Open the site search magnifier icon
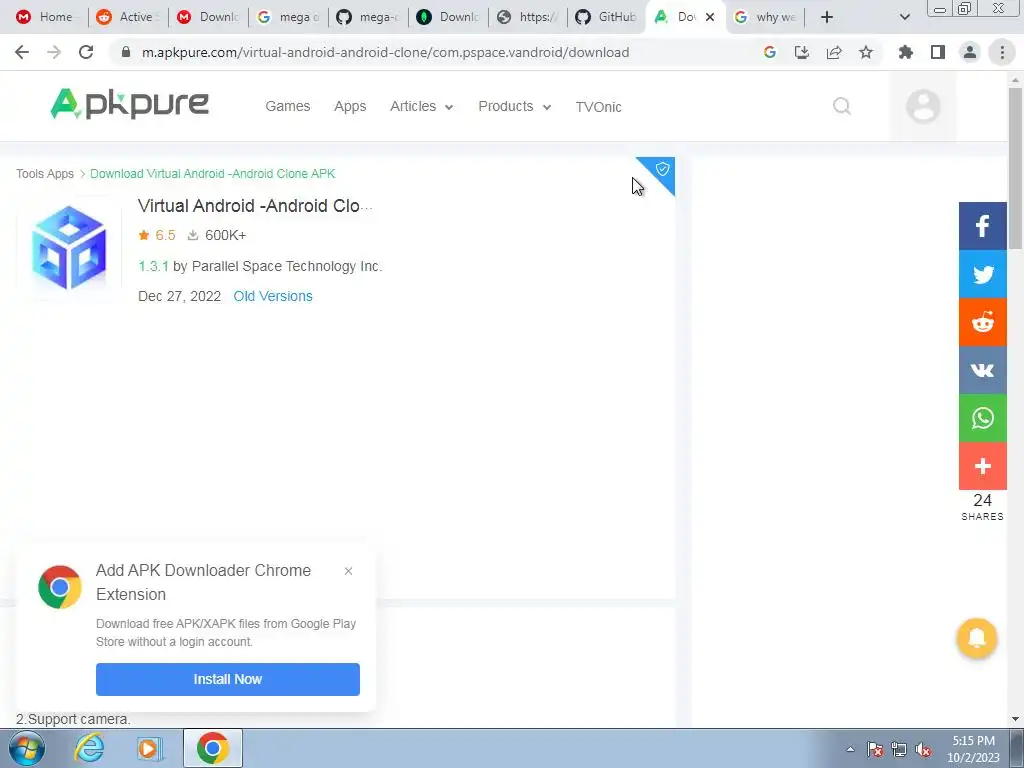This screenshot has width=1024, height=768. click(842, 106)
